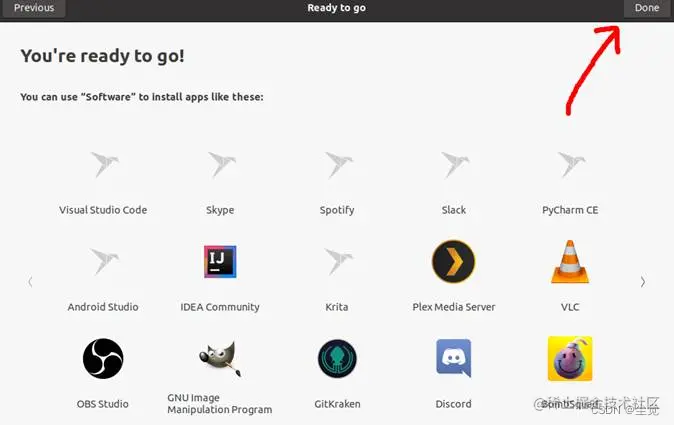Click the IDEA Community label
The width and height of the screenshot is (674, 425).
[x=220, y=307]
